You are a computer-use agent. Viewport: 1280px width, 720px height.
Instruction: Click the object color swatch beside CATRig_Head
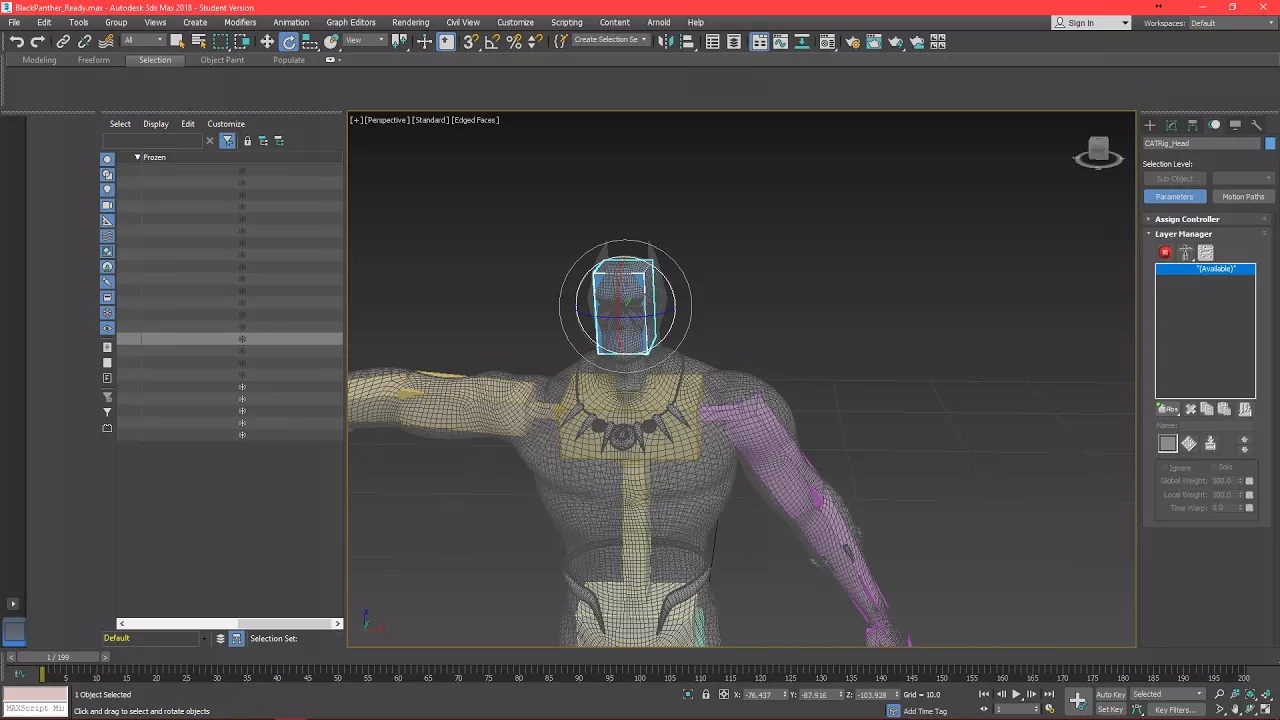pos(1270,143)
